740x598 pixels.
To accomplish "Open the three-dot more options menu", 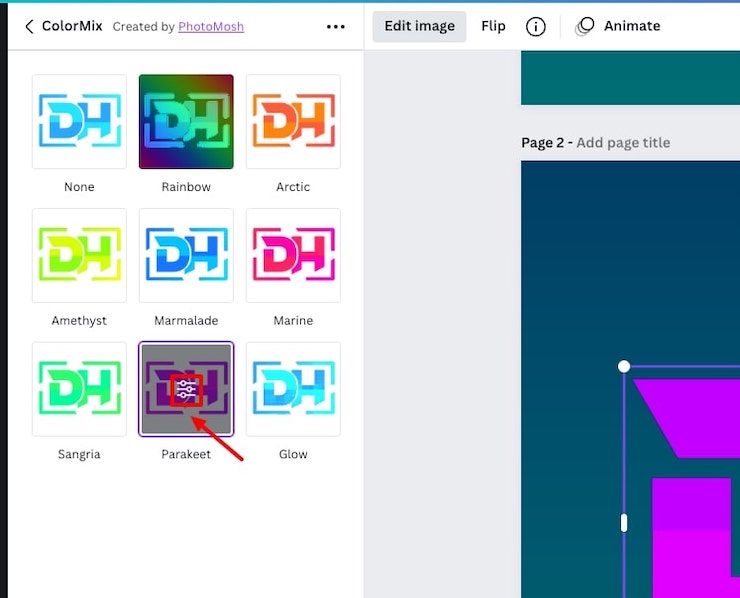I will point(336,27).
